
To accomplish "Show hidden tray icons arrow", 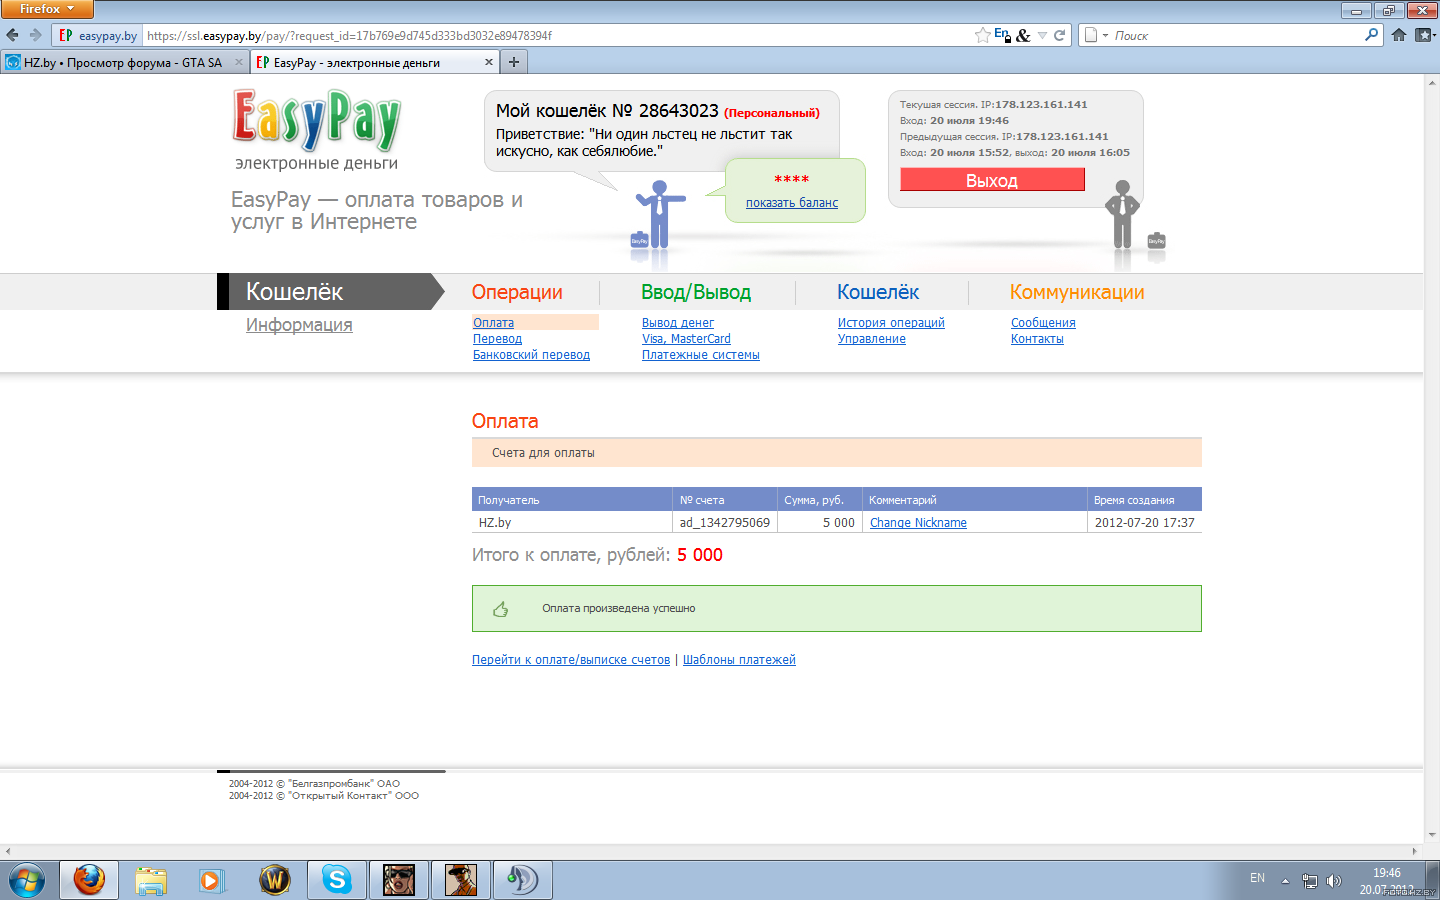I will pos(1285,881).
